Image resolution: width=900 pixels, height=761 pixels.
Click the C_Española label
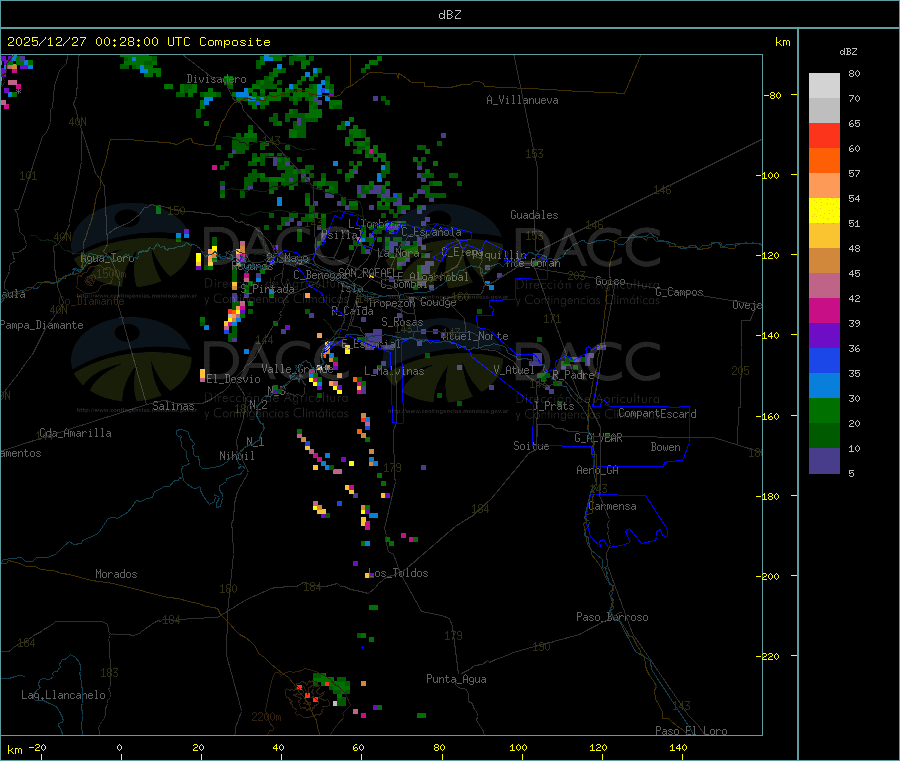tap(431, 232)
